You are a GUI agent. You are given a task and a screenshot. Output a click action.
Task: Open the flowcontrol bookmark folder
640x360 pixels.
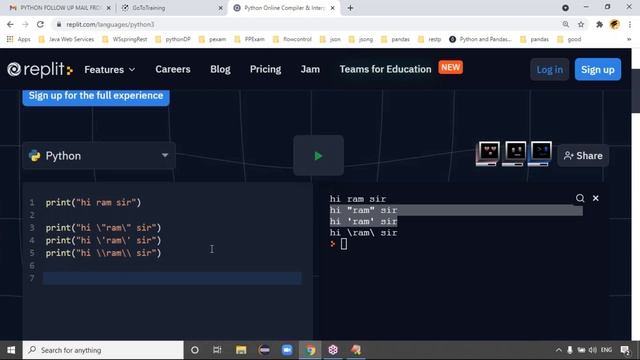292,39
